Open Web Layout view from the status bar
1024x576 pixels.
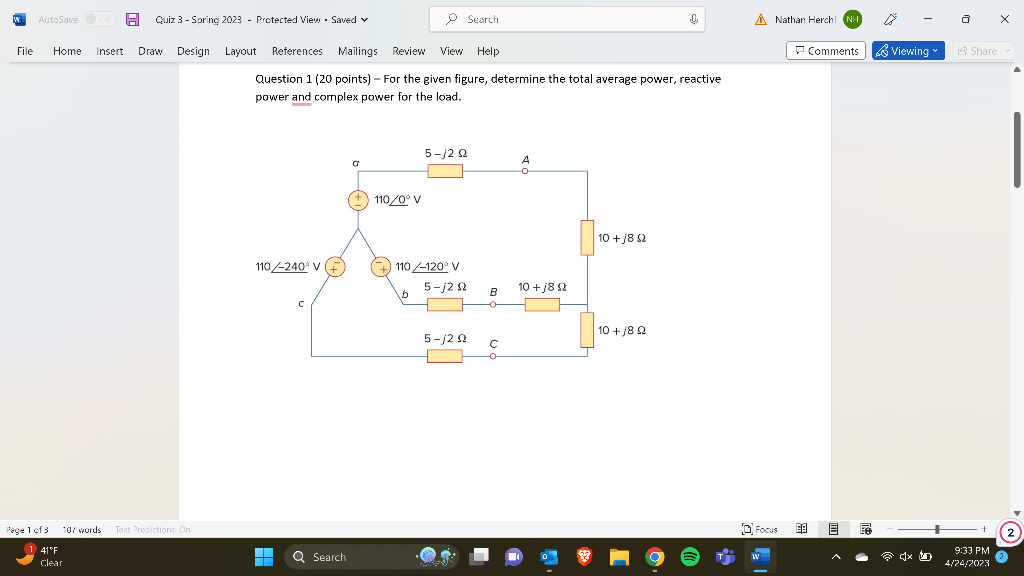click(866, 529)
